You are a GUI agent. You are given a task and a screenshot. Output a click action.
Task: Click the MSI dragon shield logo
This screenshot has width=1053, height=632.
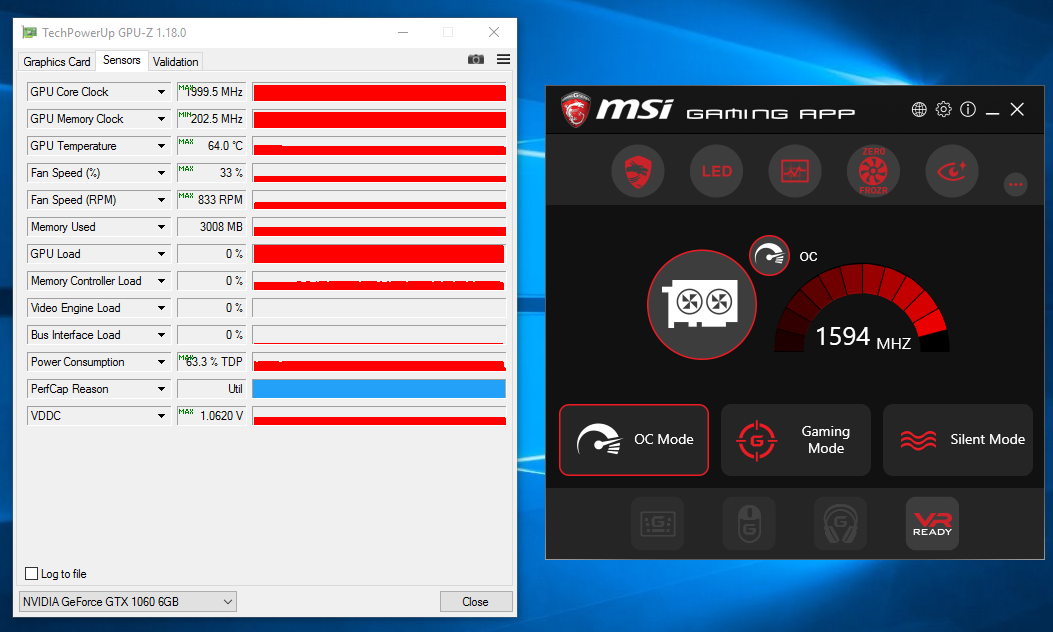(x=575, y=109)
